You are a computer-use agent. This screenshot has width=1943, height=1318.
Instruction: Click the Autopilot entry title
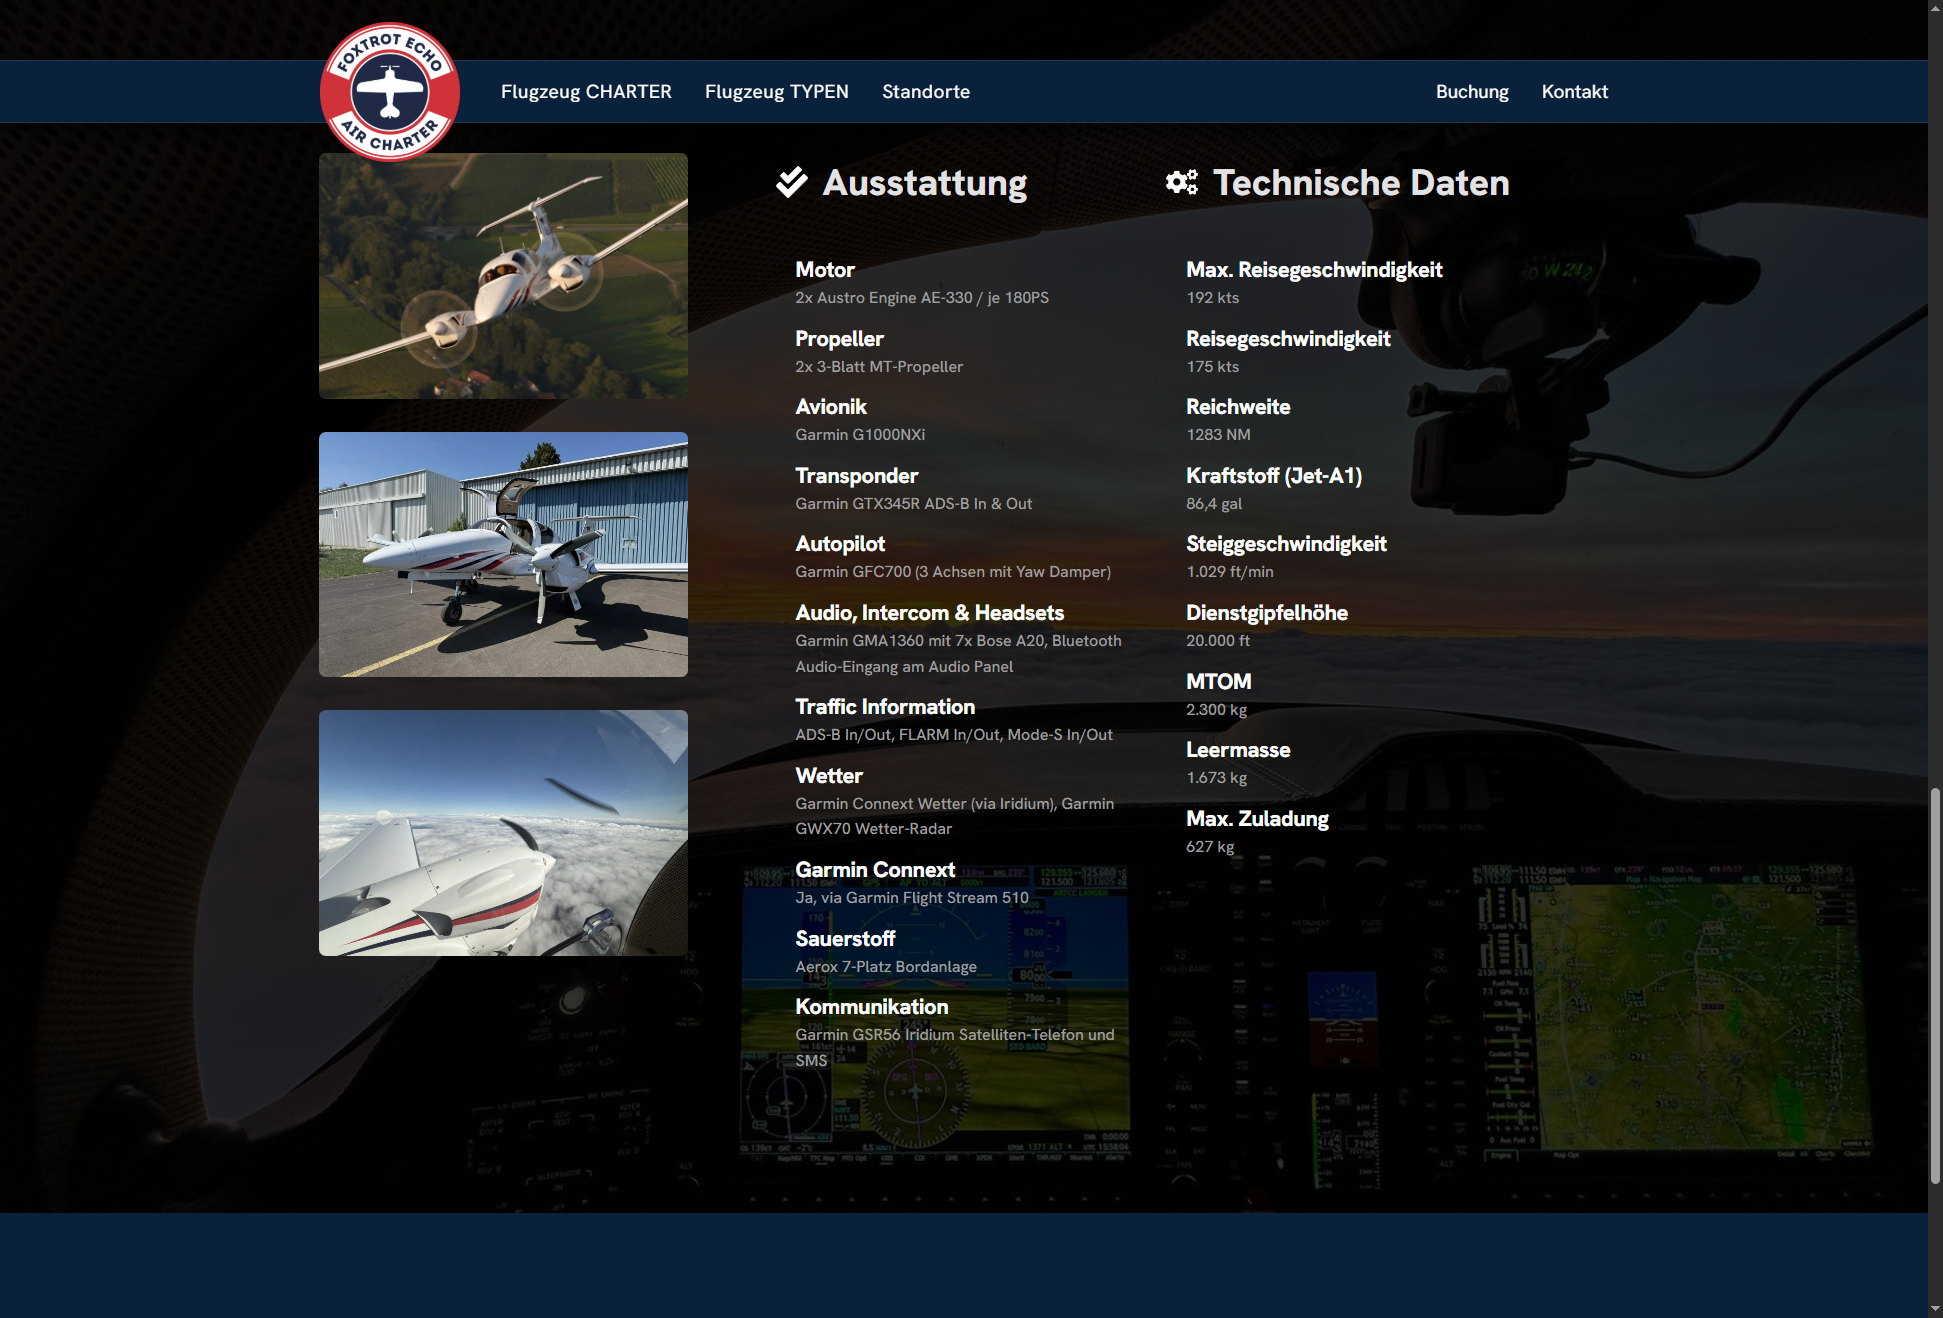pos(839,544)
